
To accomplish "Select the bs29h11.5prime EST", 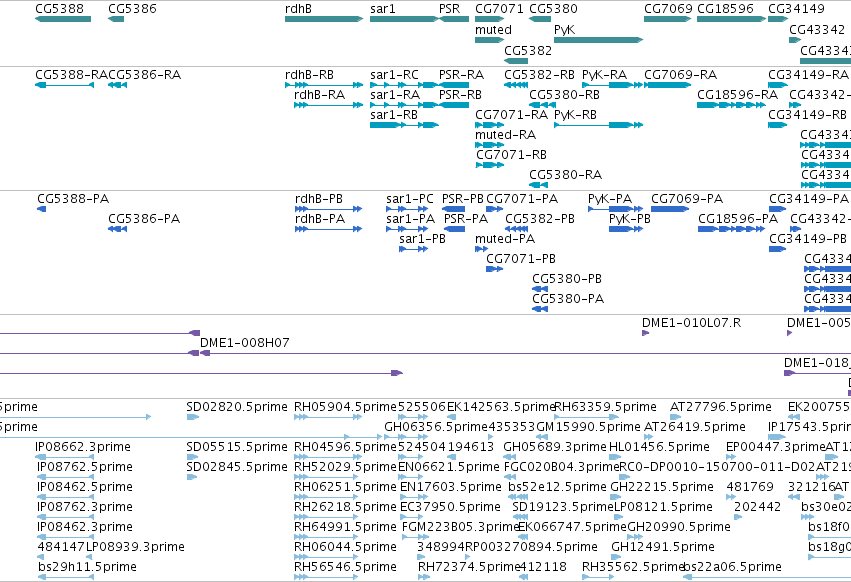I will 66,577.
